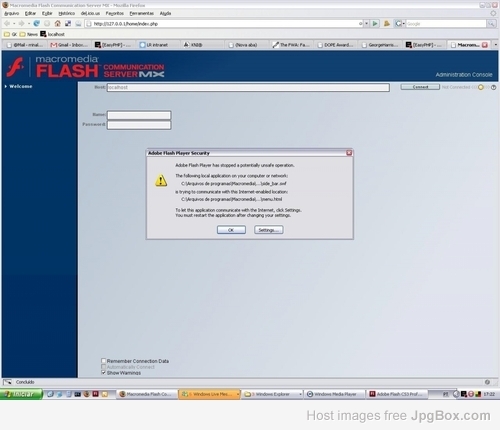Click the browser Back arrow
Image resolution: width=500 pixels, height=430 pixels.
tap(7, 23)
